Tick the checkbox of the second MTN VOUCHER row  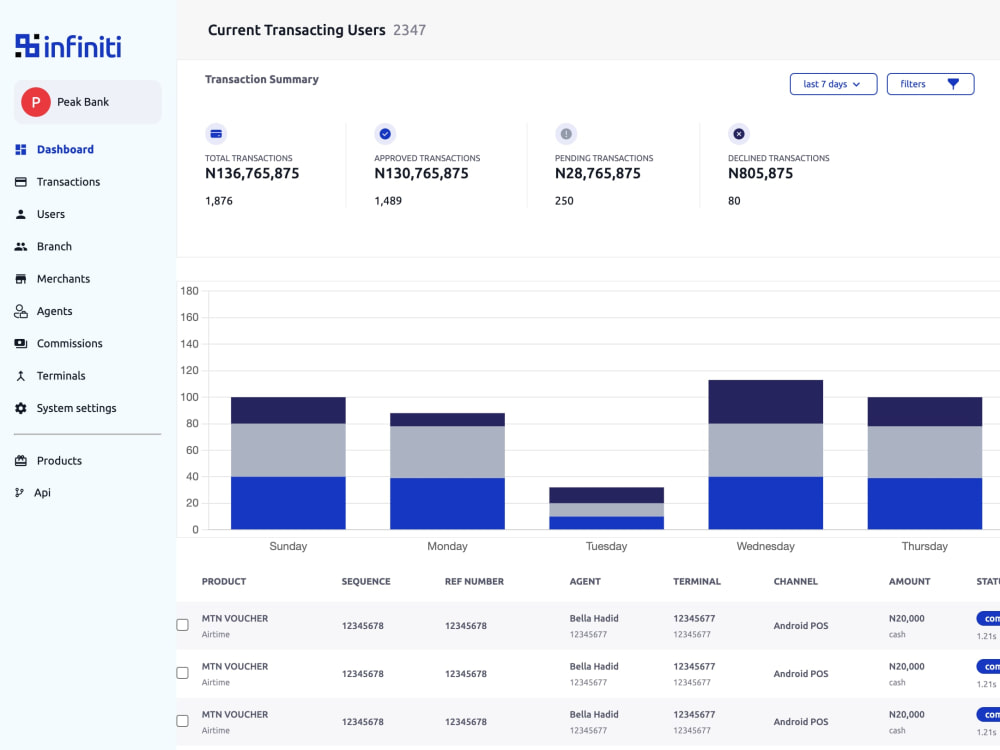coord(183,673)
